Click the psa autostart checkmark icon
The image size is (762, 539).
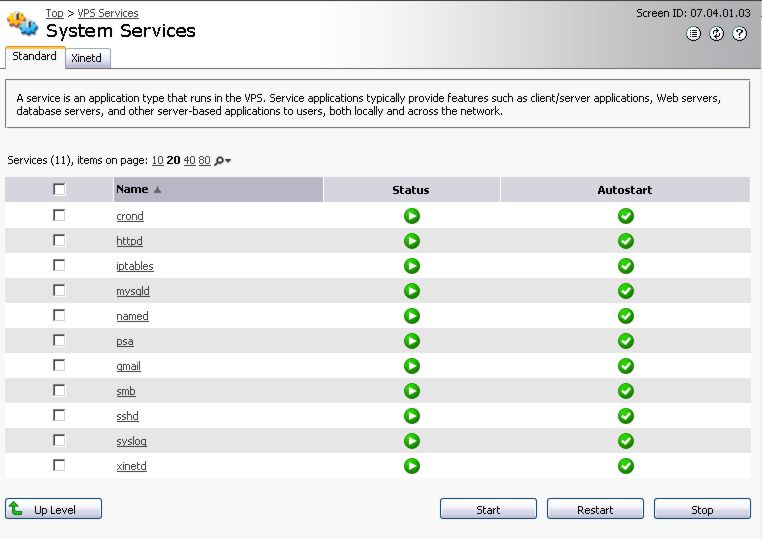pos(625,341)
